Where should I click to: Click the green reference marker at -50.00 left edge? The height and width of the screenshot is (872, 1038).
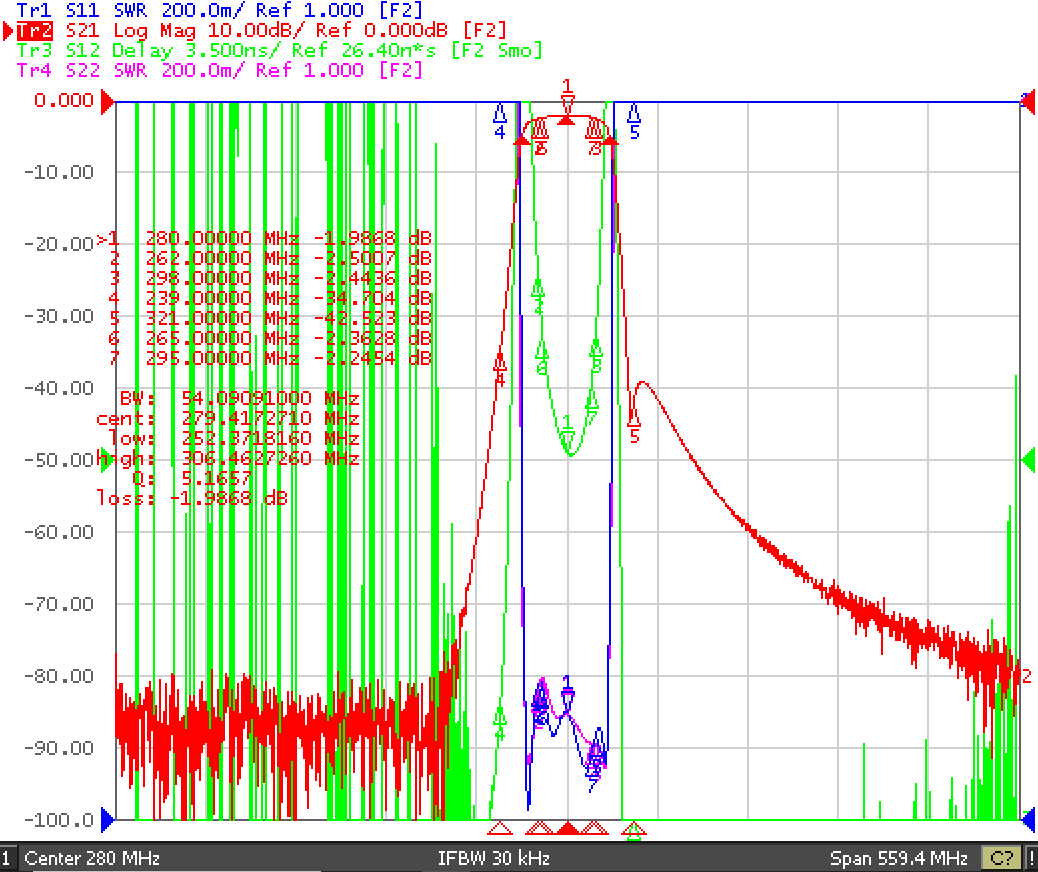tap(106, 461)
